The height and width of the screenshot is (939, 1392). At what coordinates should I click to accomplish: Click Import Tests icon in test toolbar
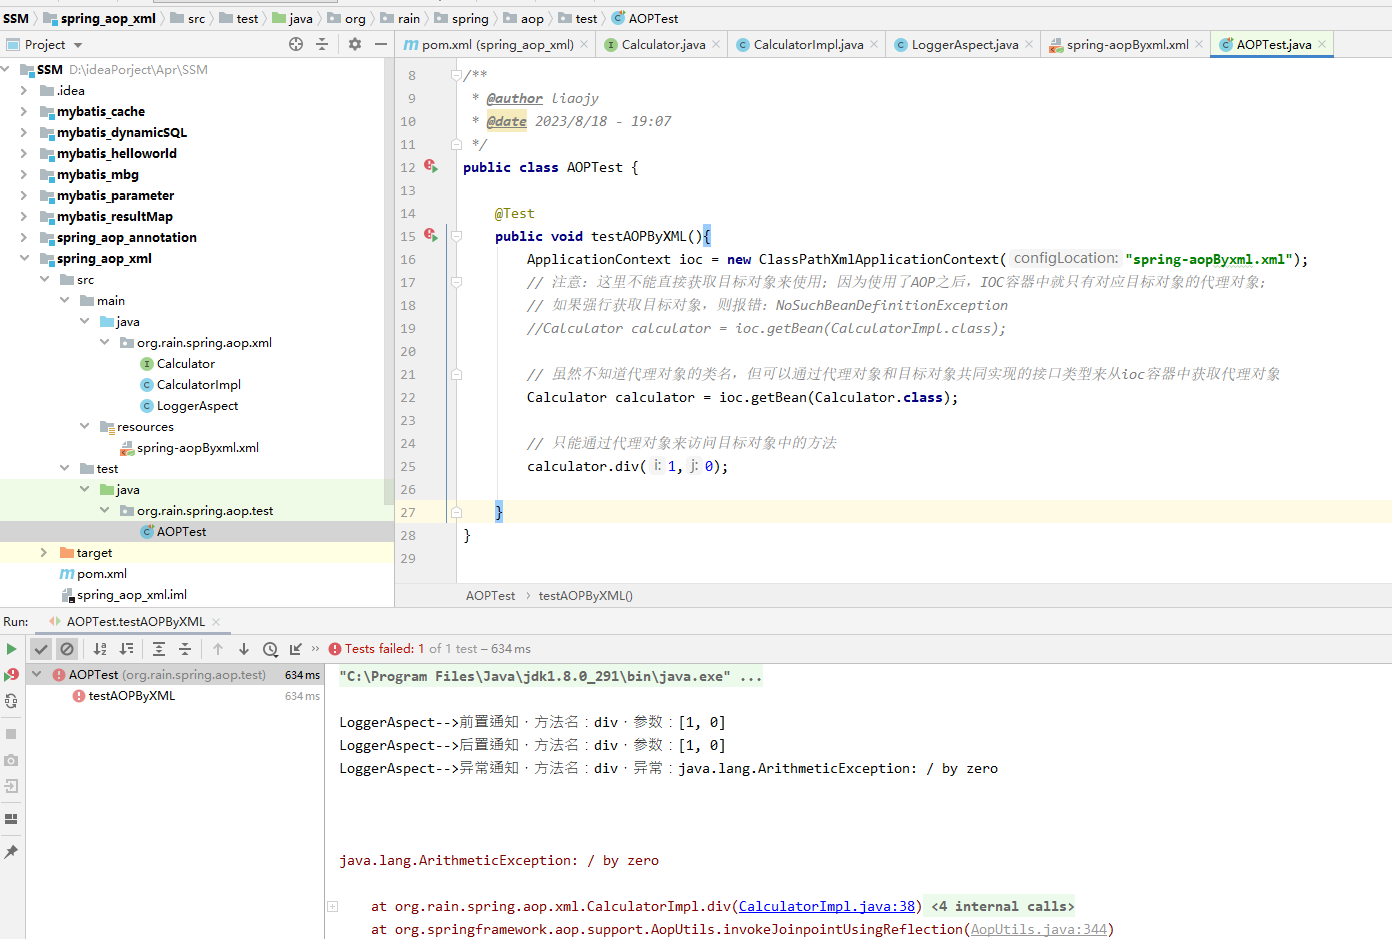[x=296, y=649]
